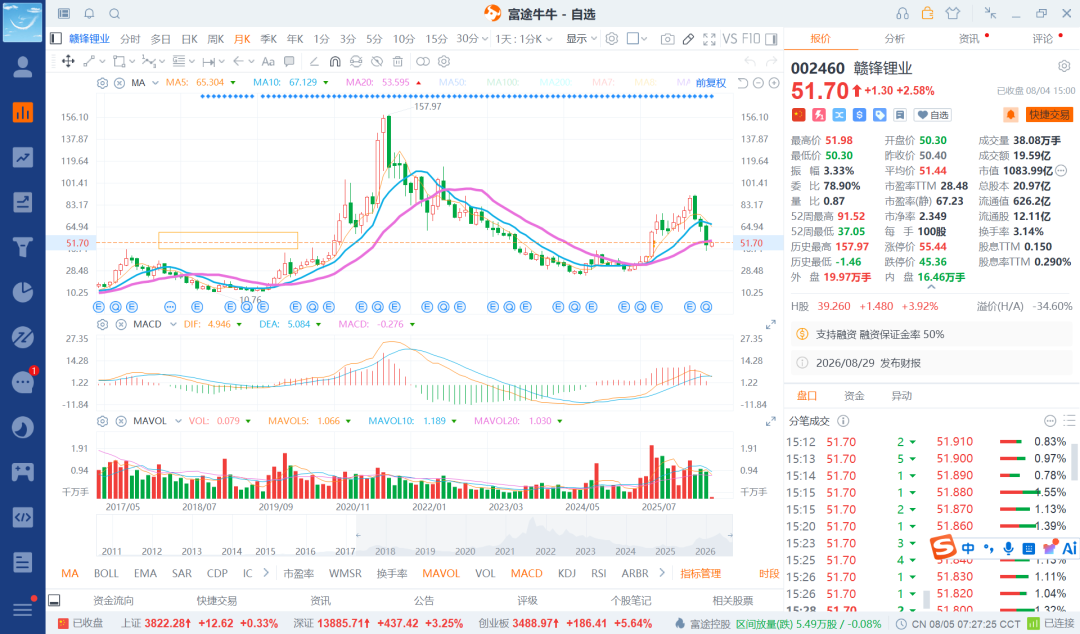Expand more indicators chevron after ARBR

click(x=662, y=573)
